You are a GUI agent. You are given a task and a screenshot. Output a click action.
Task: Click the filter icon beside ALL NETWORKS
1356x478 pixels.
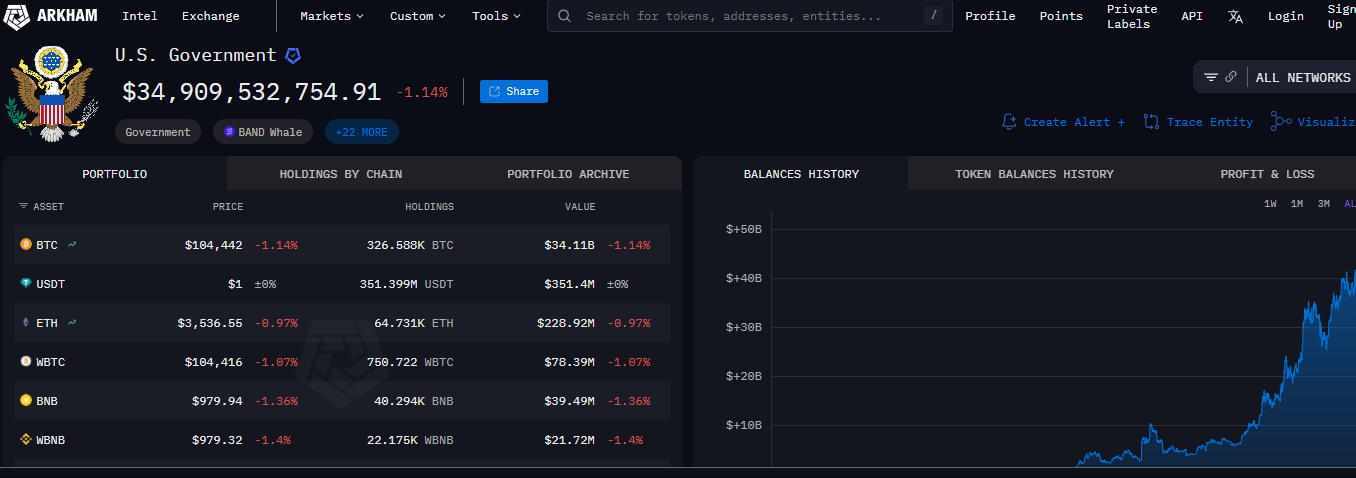(x=1211, y=77)
